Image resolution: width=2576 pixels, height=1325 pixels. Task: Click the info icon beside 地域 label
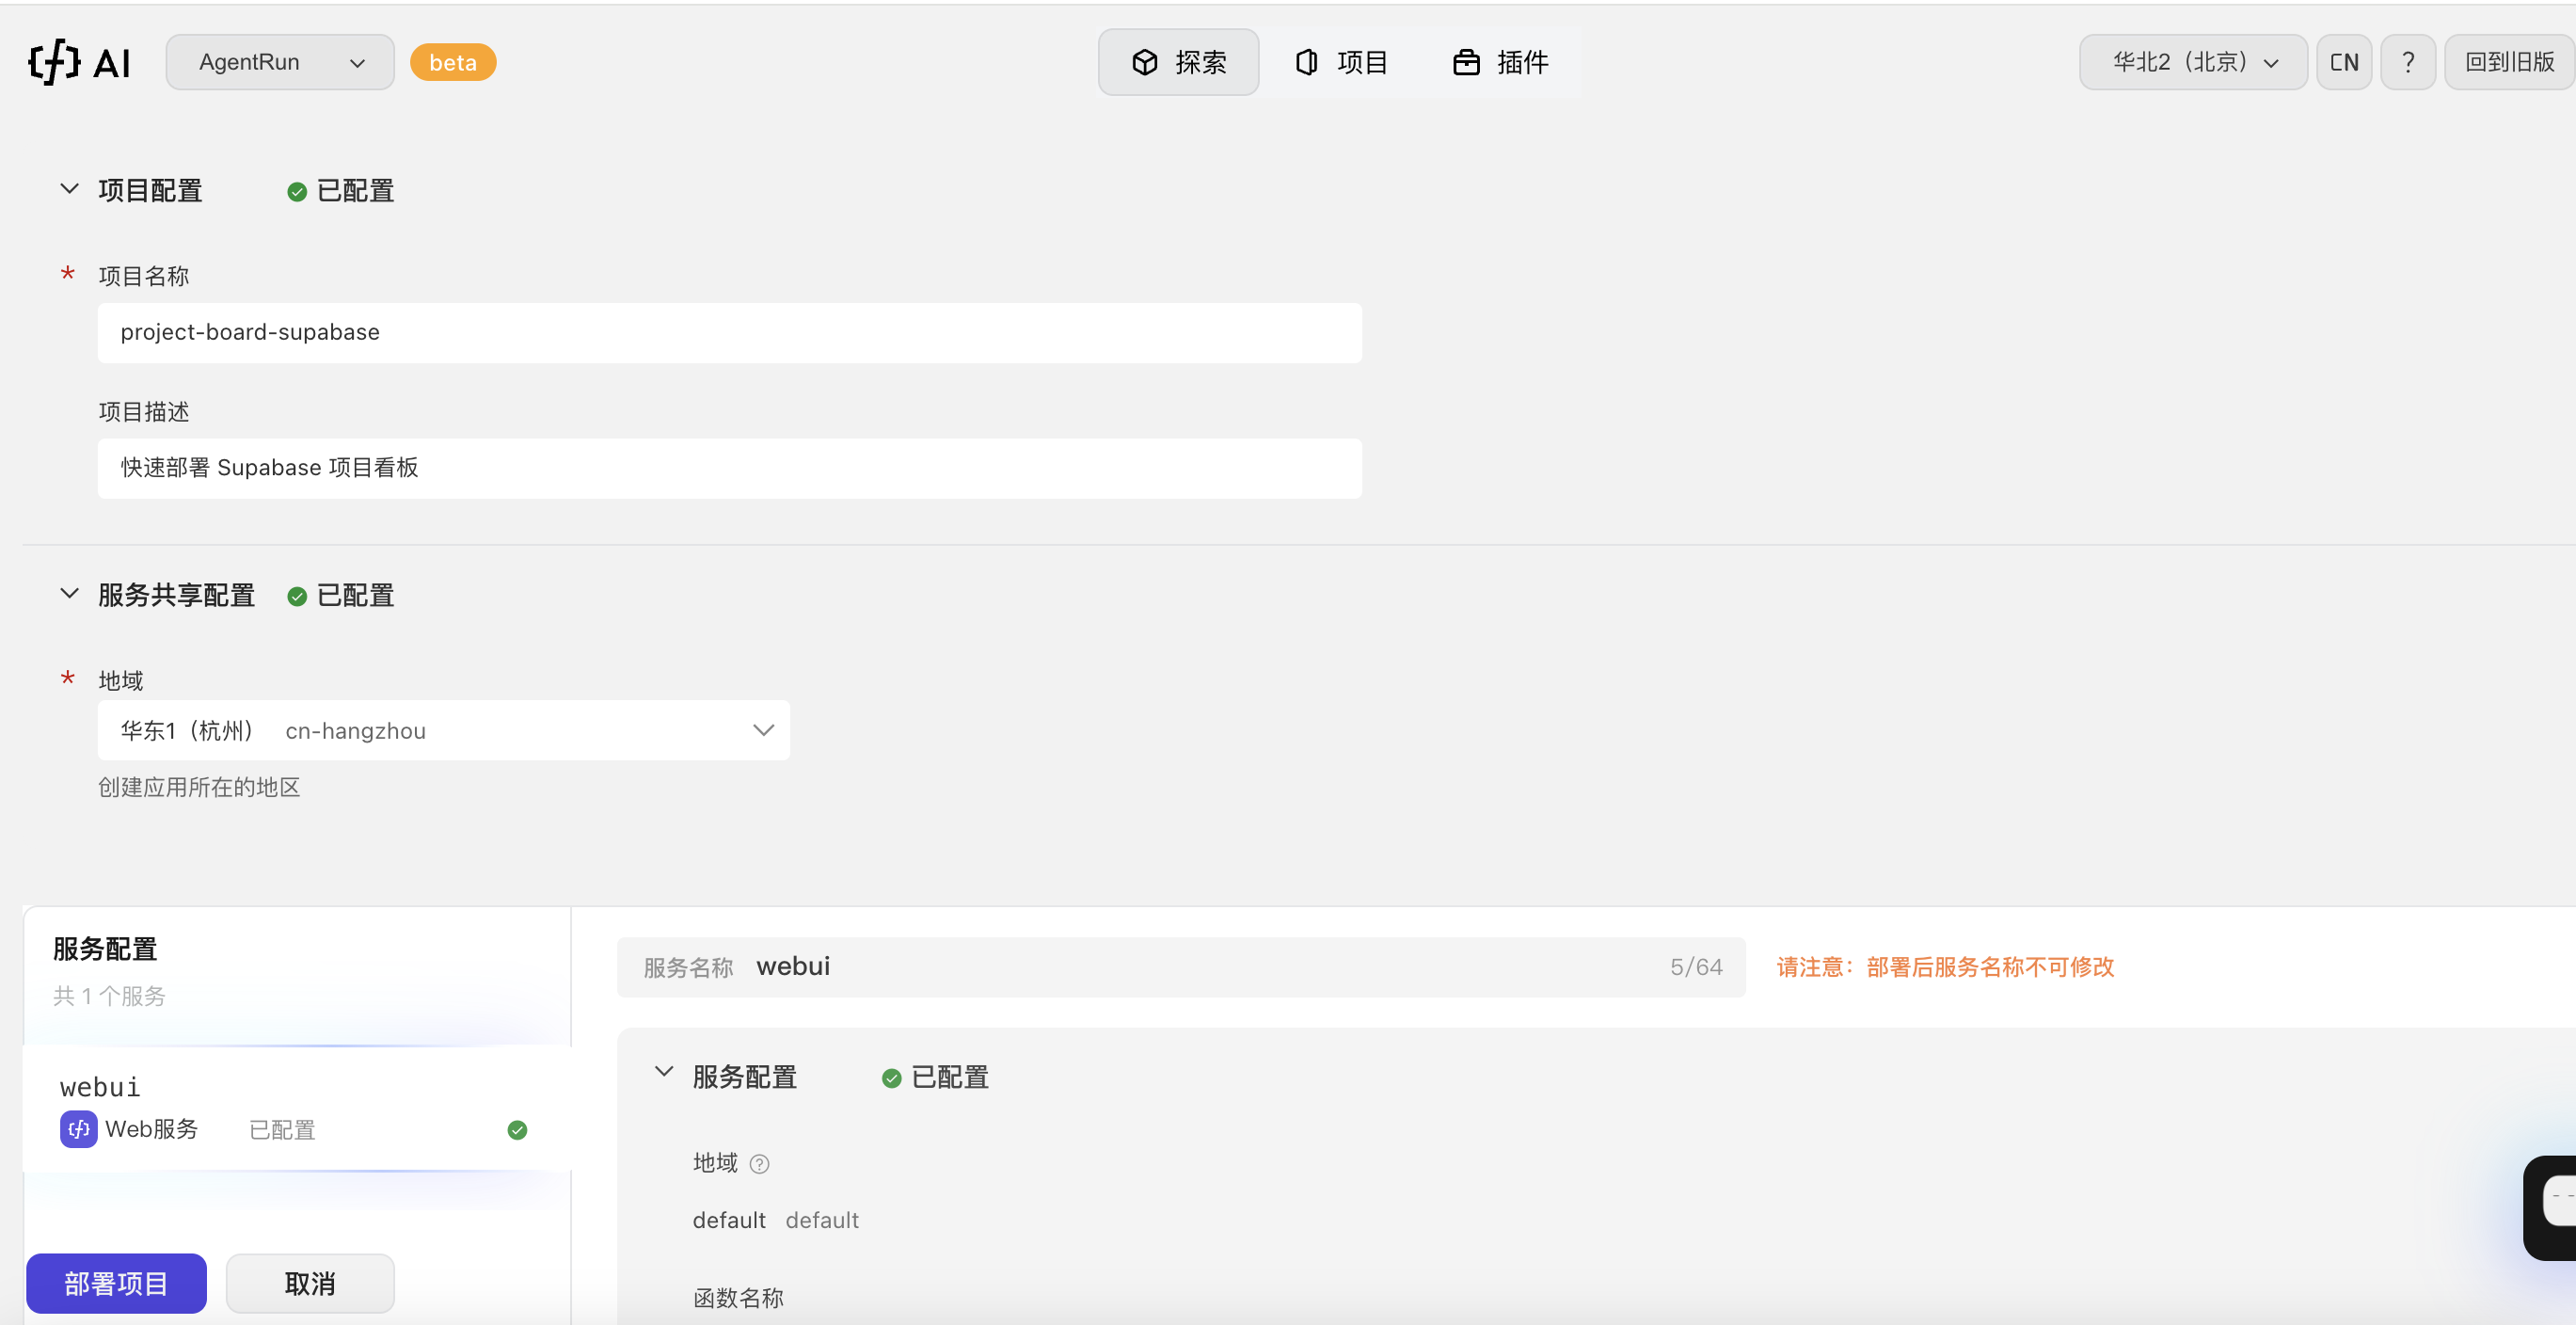pos(759,1163)
